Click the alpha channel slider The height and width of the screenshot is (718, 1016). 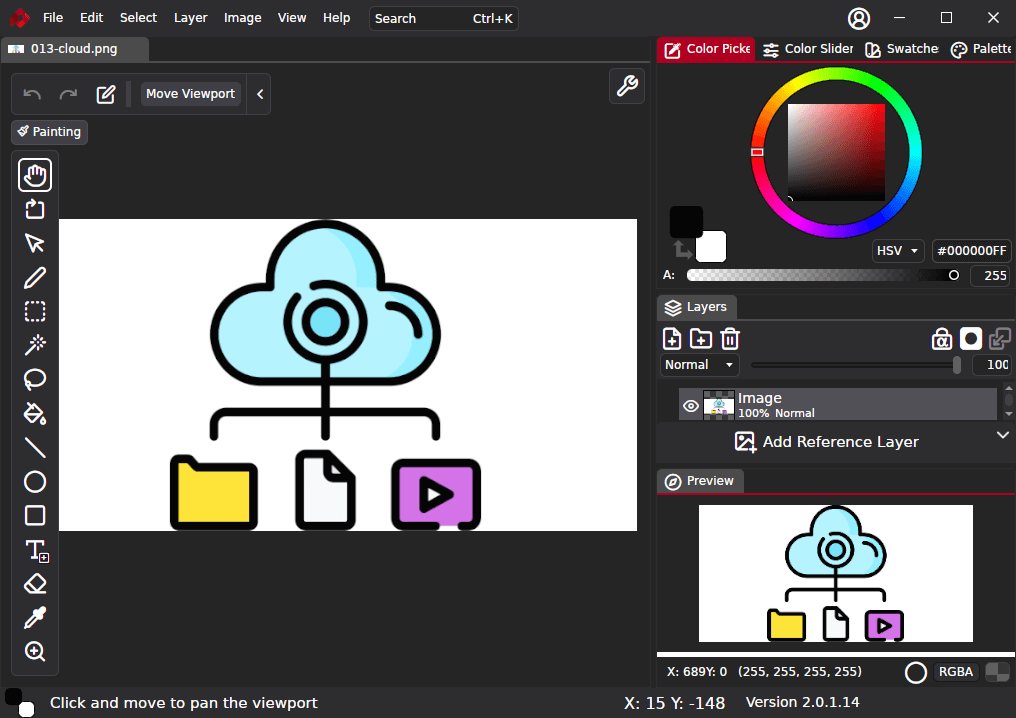pyautogui.click(x=822, y=275)
